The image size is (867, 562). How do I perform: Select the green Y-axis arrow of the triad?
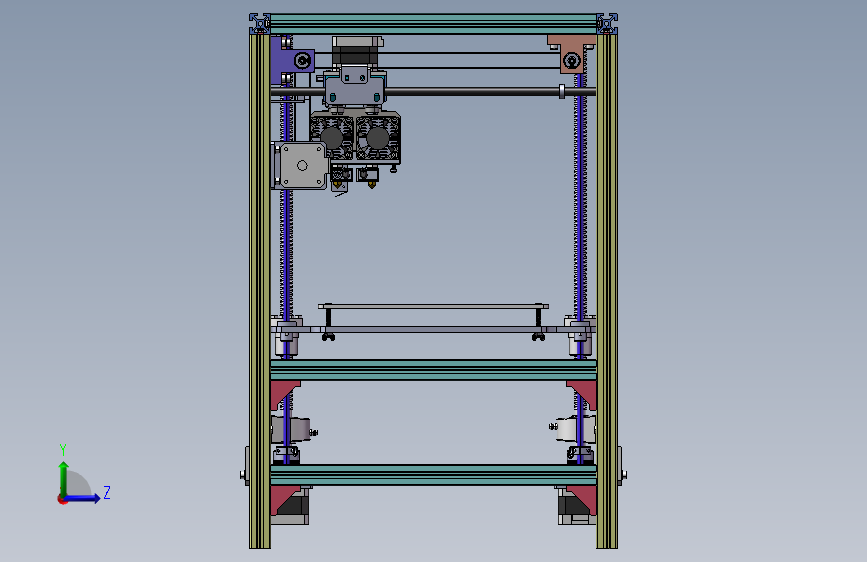tap(64, 479)
